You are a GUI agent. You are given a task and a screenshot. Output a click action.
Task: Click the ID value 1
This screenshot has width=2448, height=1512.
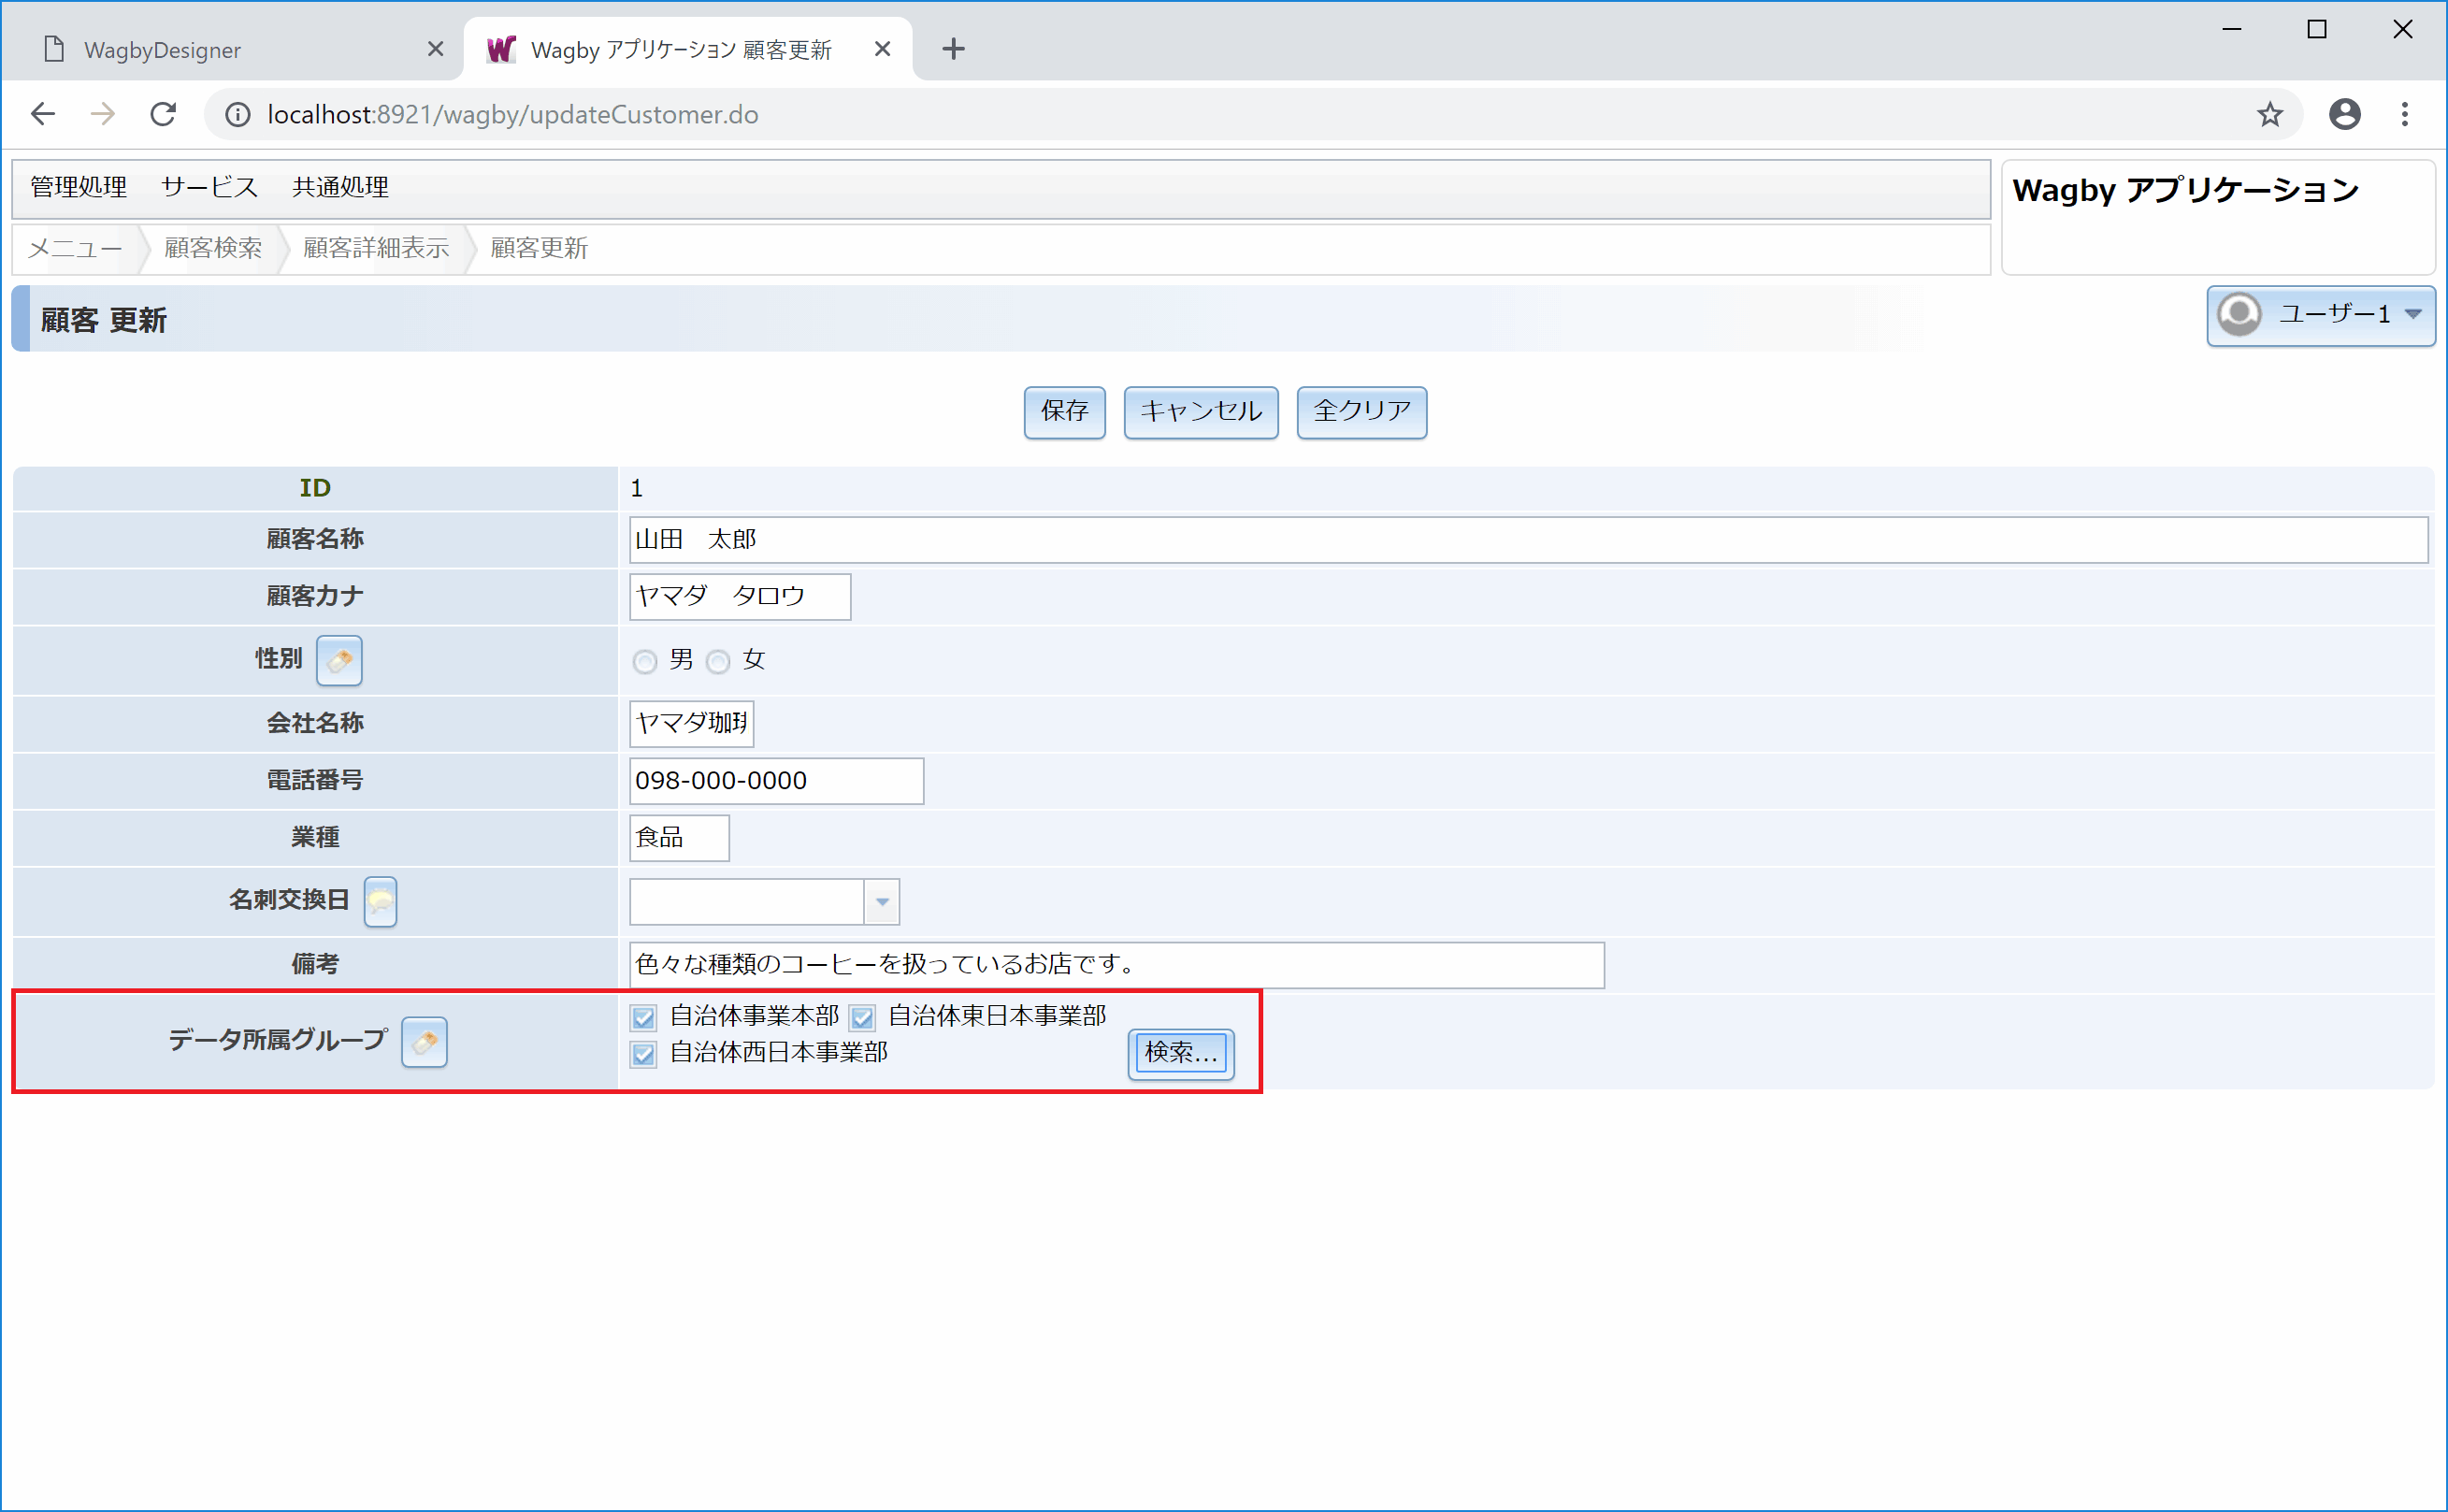pyautogui.click(x=637, y=489)
